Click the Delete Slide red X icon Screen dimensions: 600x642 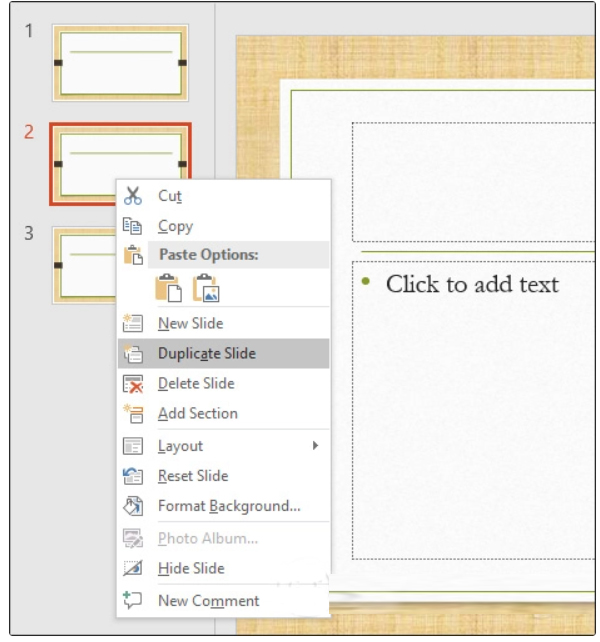coord(133,384)
